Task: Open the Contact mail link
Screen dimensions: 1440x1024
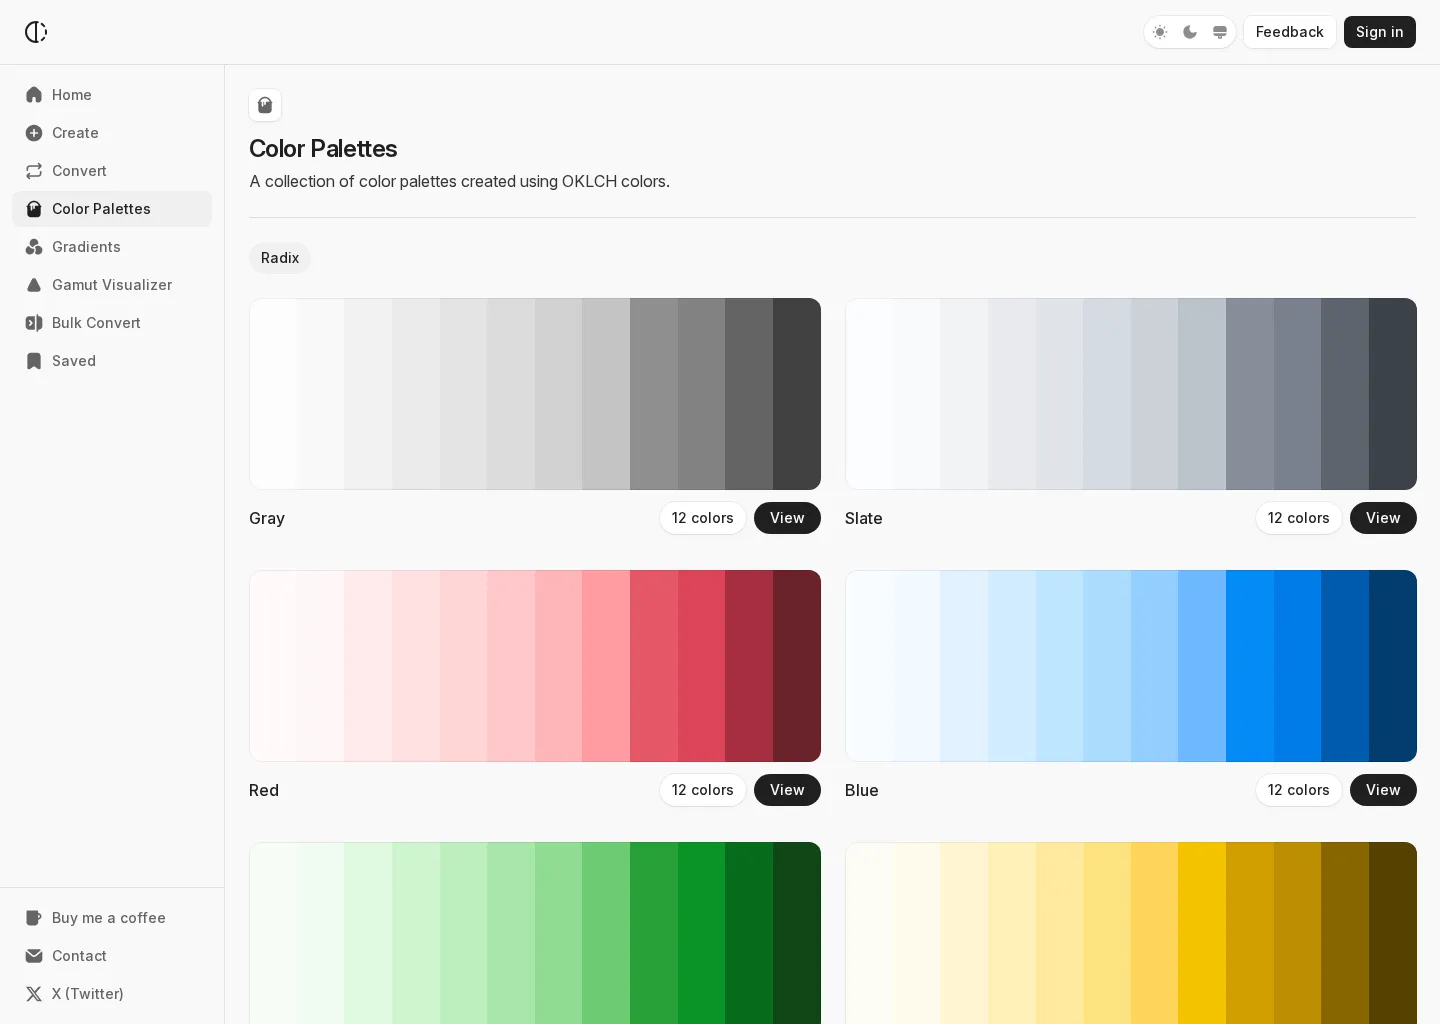Action: 78,956
